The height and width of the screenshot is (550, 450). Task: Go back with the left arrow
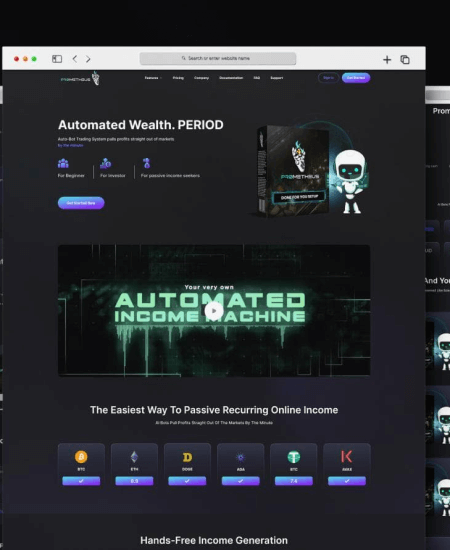click(75, 59)
